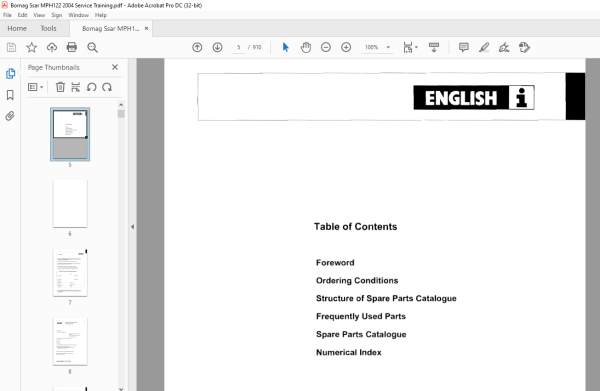Select page 5 thumbnail
This screenshot has height=391, width=600.
(70, 134)
